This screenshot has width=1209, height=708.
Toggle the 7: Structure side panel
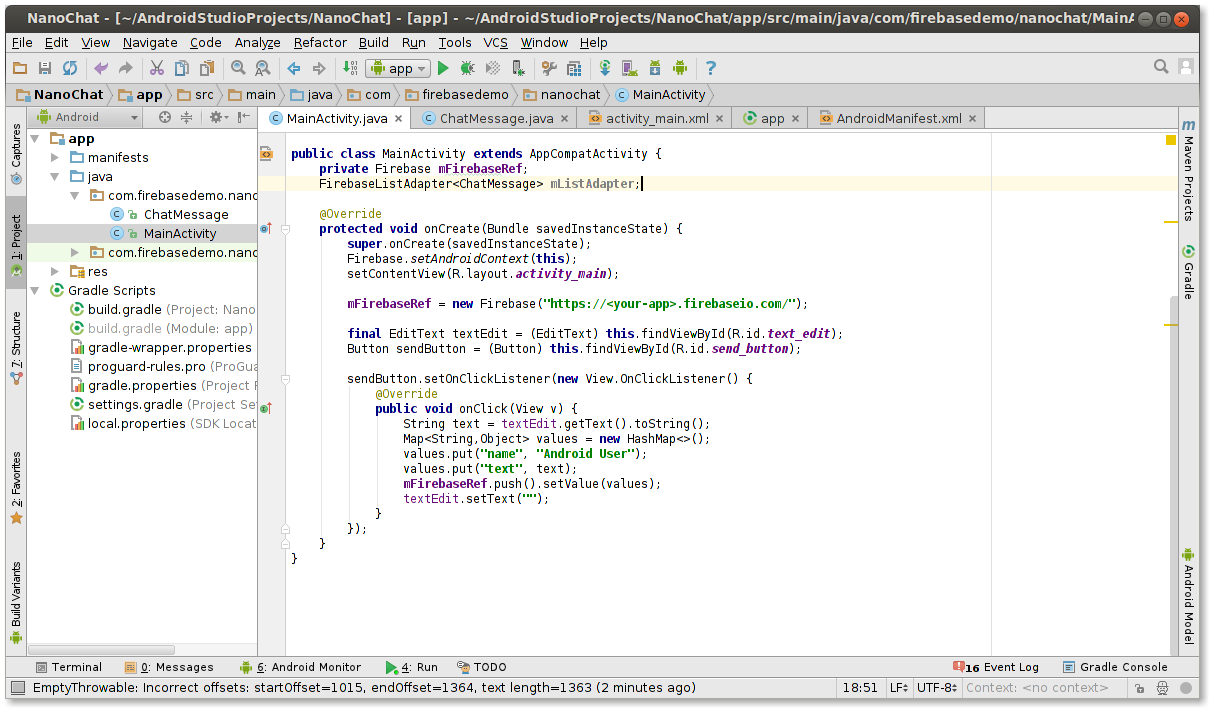[16, 347]
